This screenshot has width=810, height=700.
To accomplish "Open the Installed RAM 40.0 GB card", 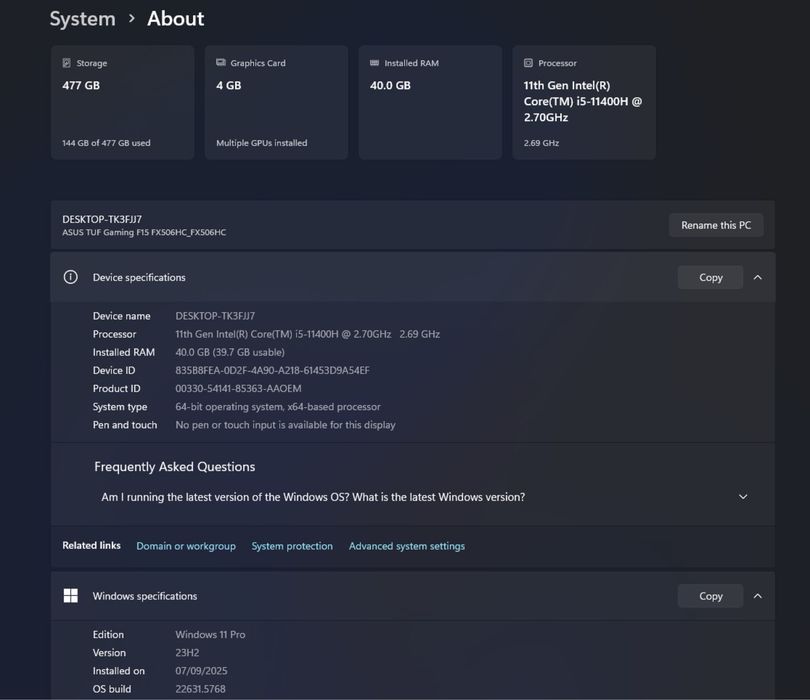I will 430,102.
